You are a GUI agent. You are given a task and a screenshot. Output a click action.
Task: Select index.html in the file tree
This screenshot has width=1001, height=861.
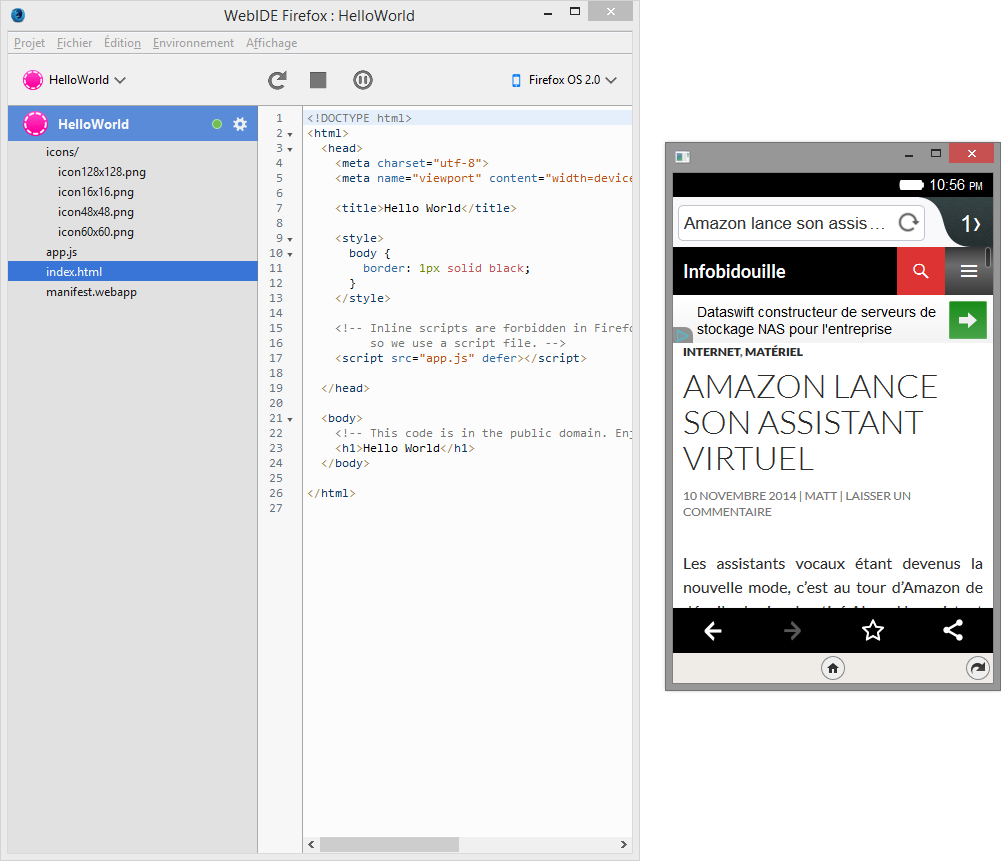[133, 272]
